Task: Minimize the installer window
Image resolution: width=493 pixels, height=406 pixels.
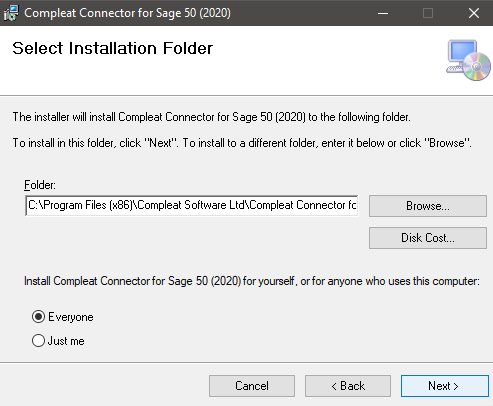Action: click(383, 13)
